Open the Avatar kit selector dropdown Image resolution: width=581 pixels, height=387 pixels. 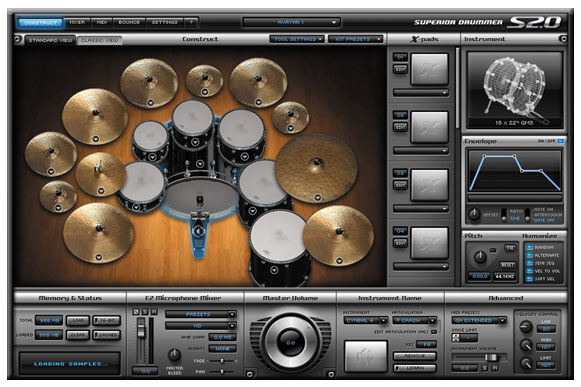291,22
